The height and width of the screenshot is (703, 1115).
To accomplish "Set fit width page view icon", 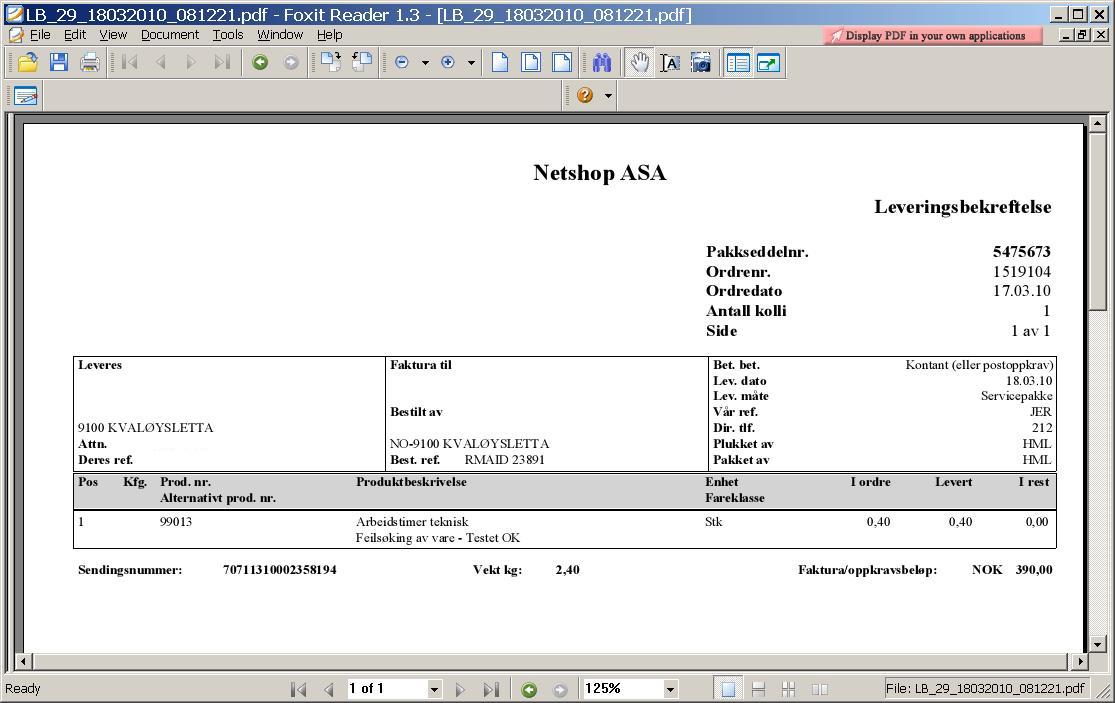I will pos(562,63).
